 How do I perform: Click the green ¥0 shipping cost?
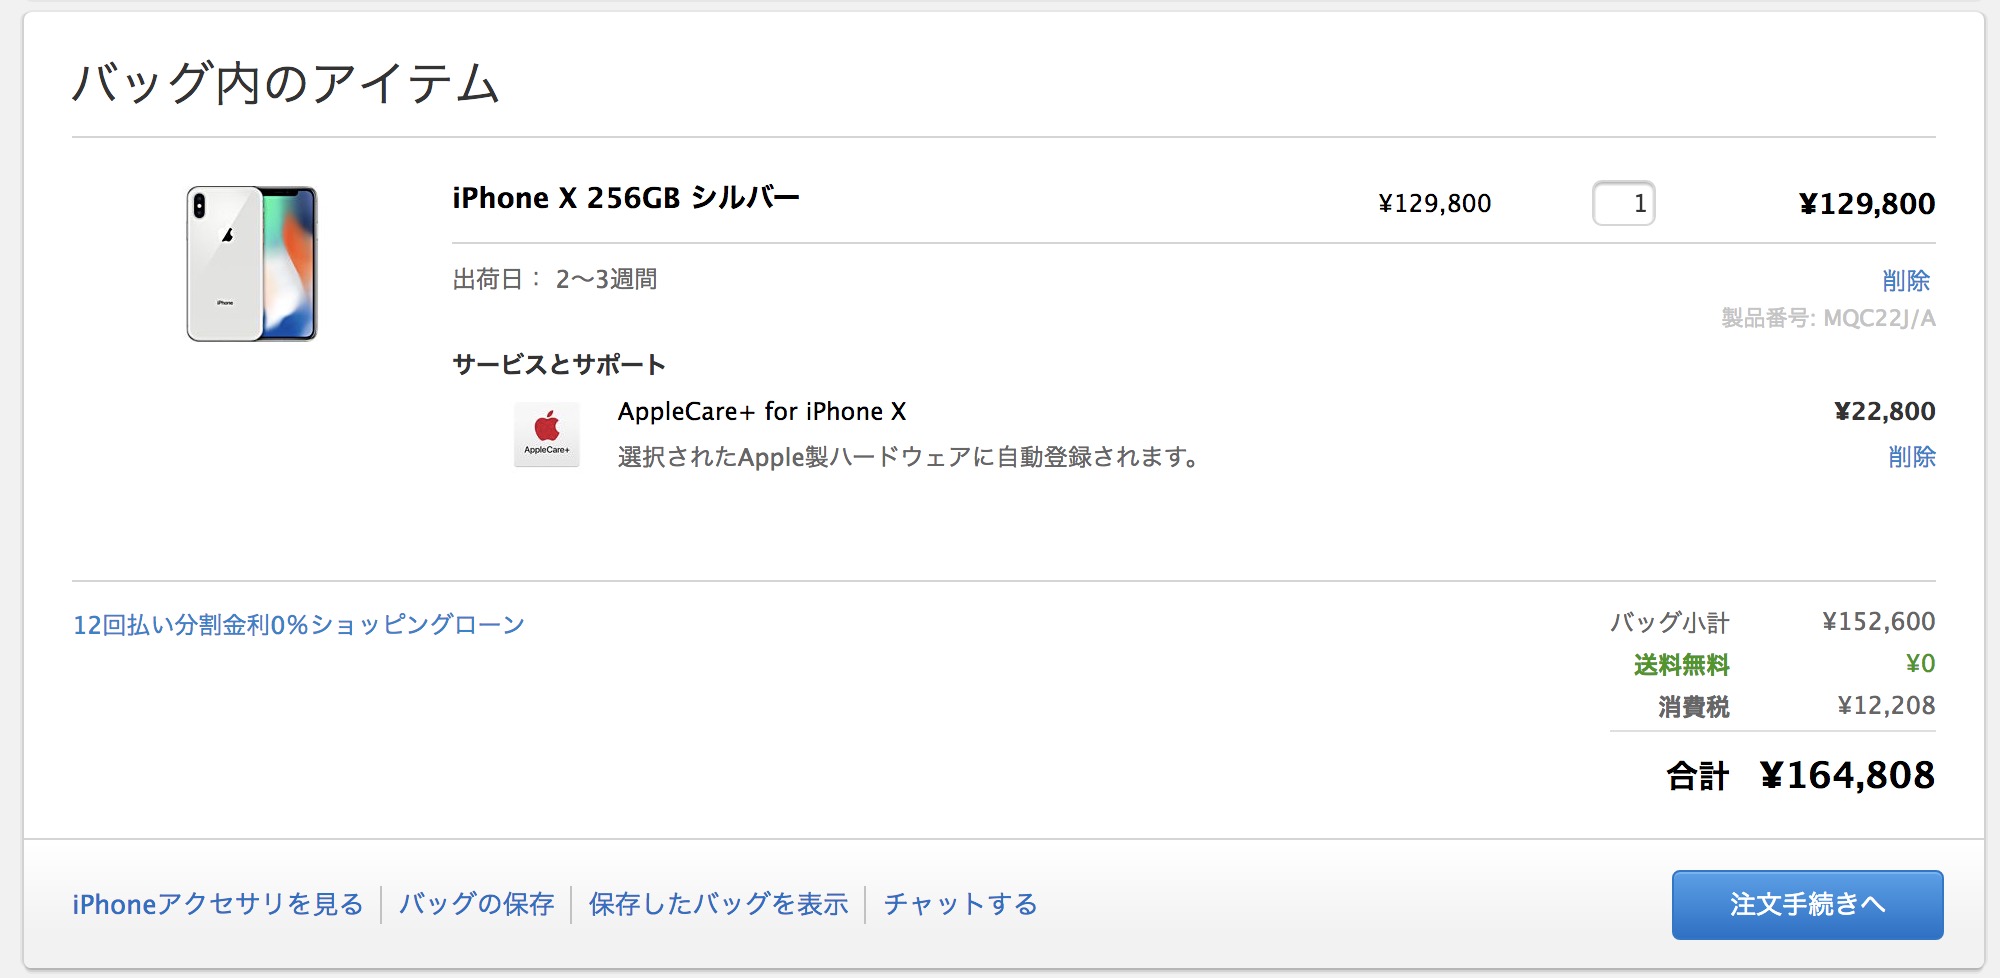coord(1920,664)
